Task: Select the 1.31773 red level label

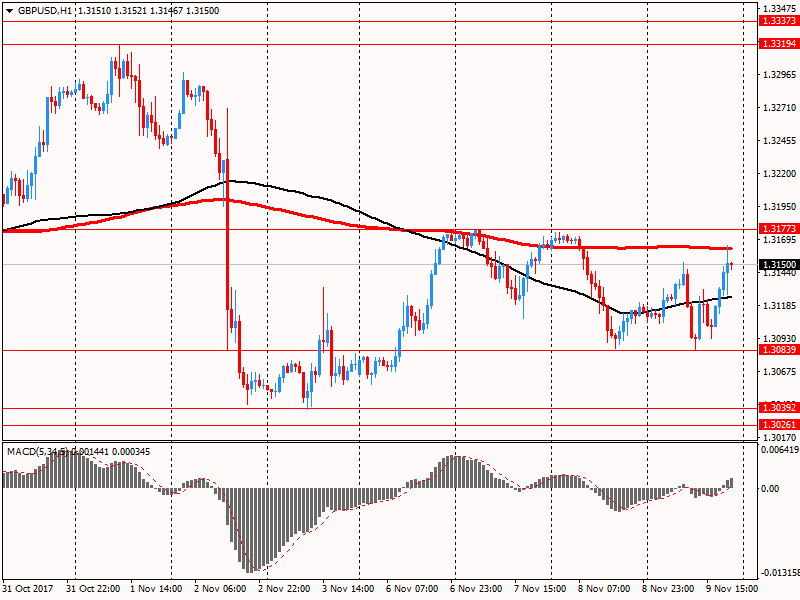Action: point(779,229)
